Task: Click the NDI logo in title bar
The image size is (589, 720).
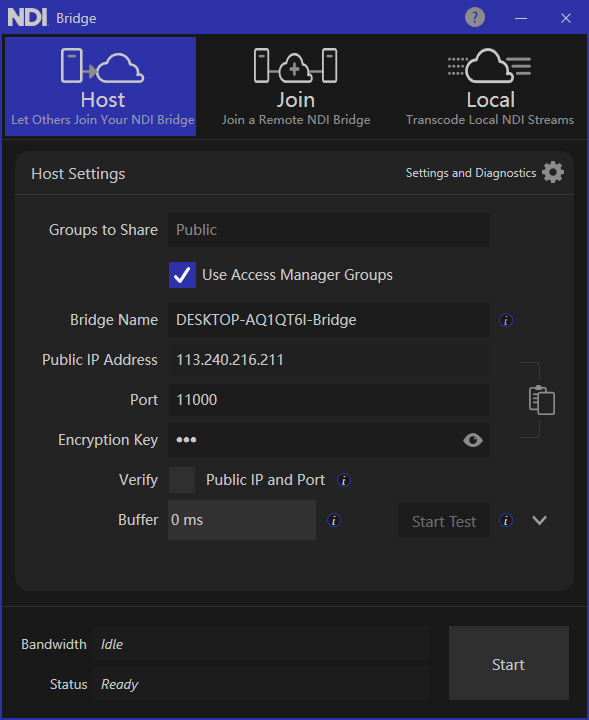Action: (x=27, y=17)
